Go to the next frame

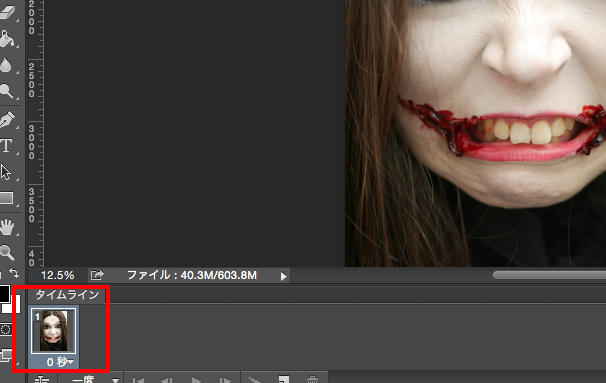click(225, 380)
